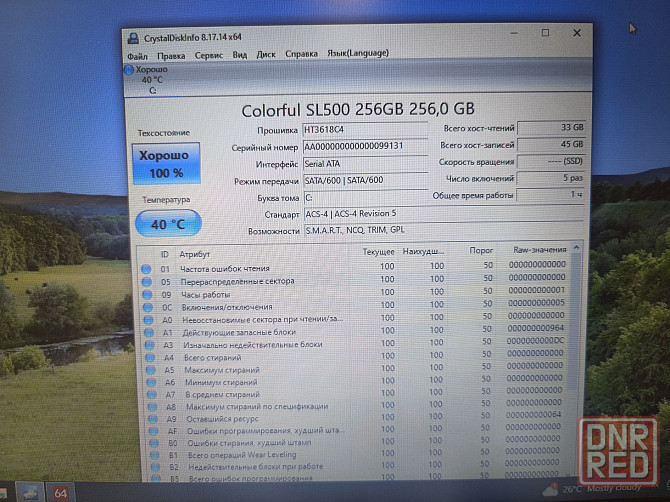This screenshot has height=502, width=670.
Task: Click raw value 000000000064 in row A9
Action: pyautogui.click(x=533, y=414)
